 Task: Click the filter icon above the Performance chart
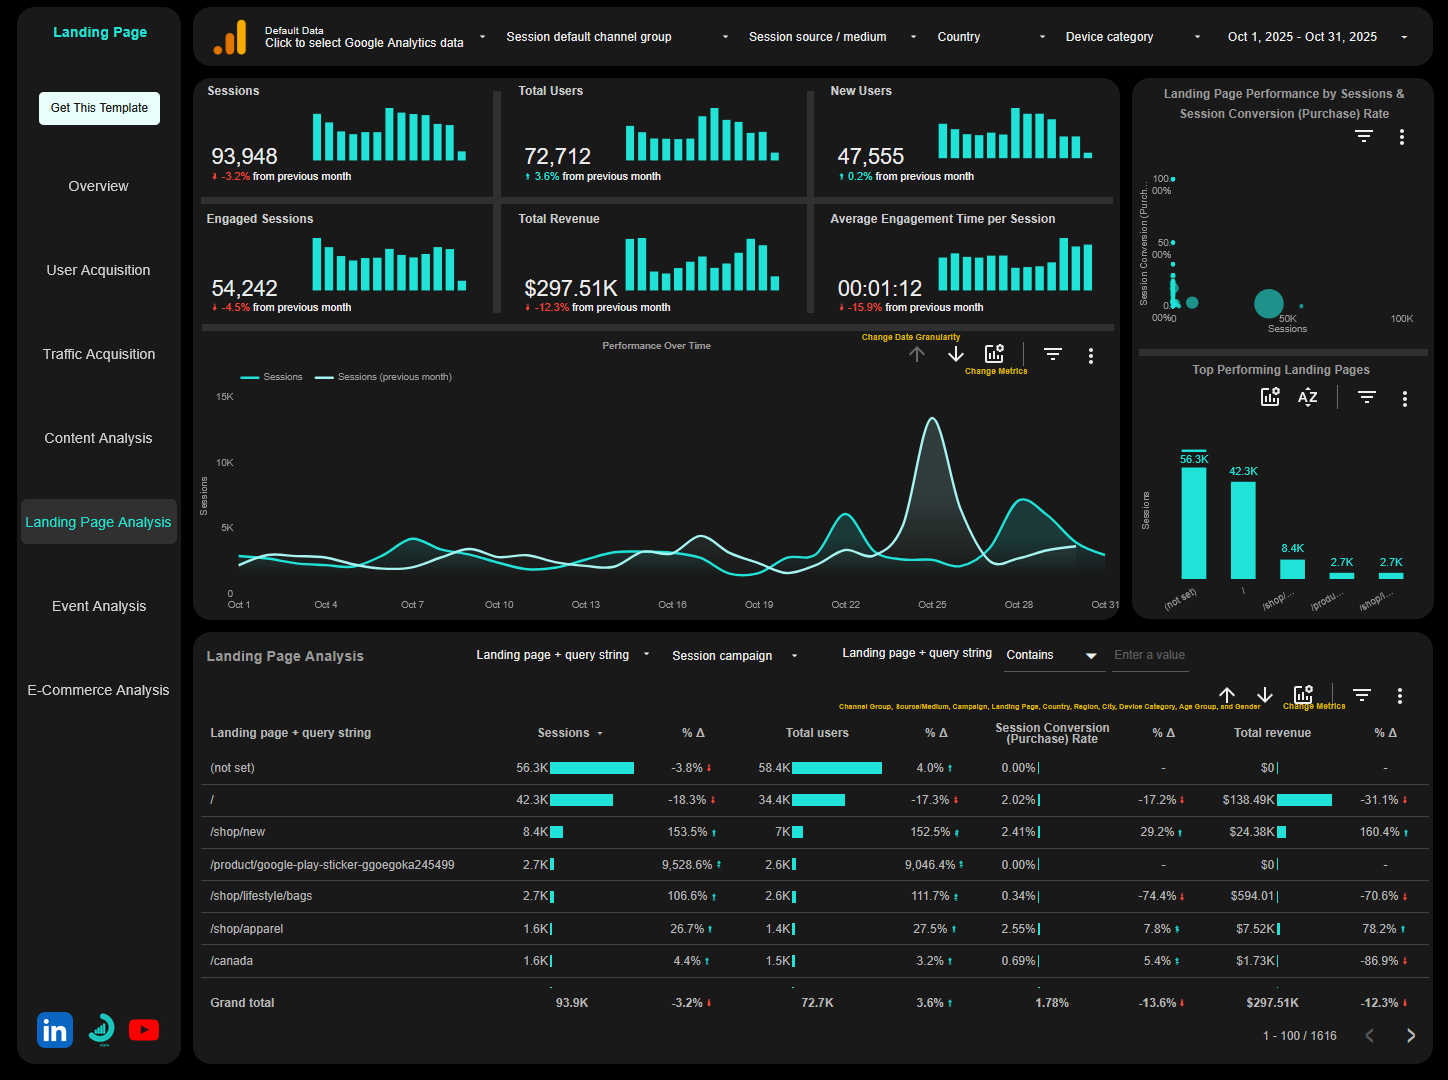click(x=1052, y=354)
